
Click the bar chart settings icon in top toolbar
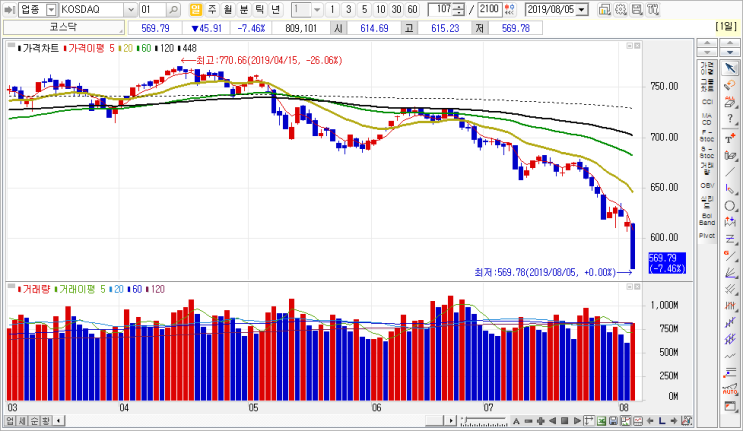click(604, 9)
